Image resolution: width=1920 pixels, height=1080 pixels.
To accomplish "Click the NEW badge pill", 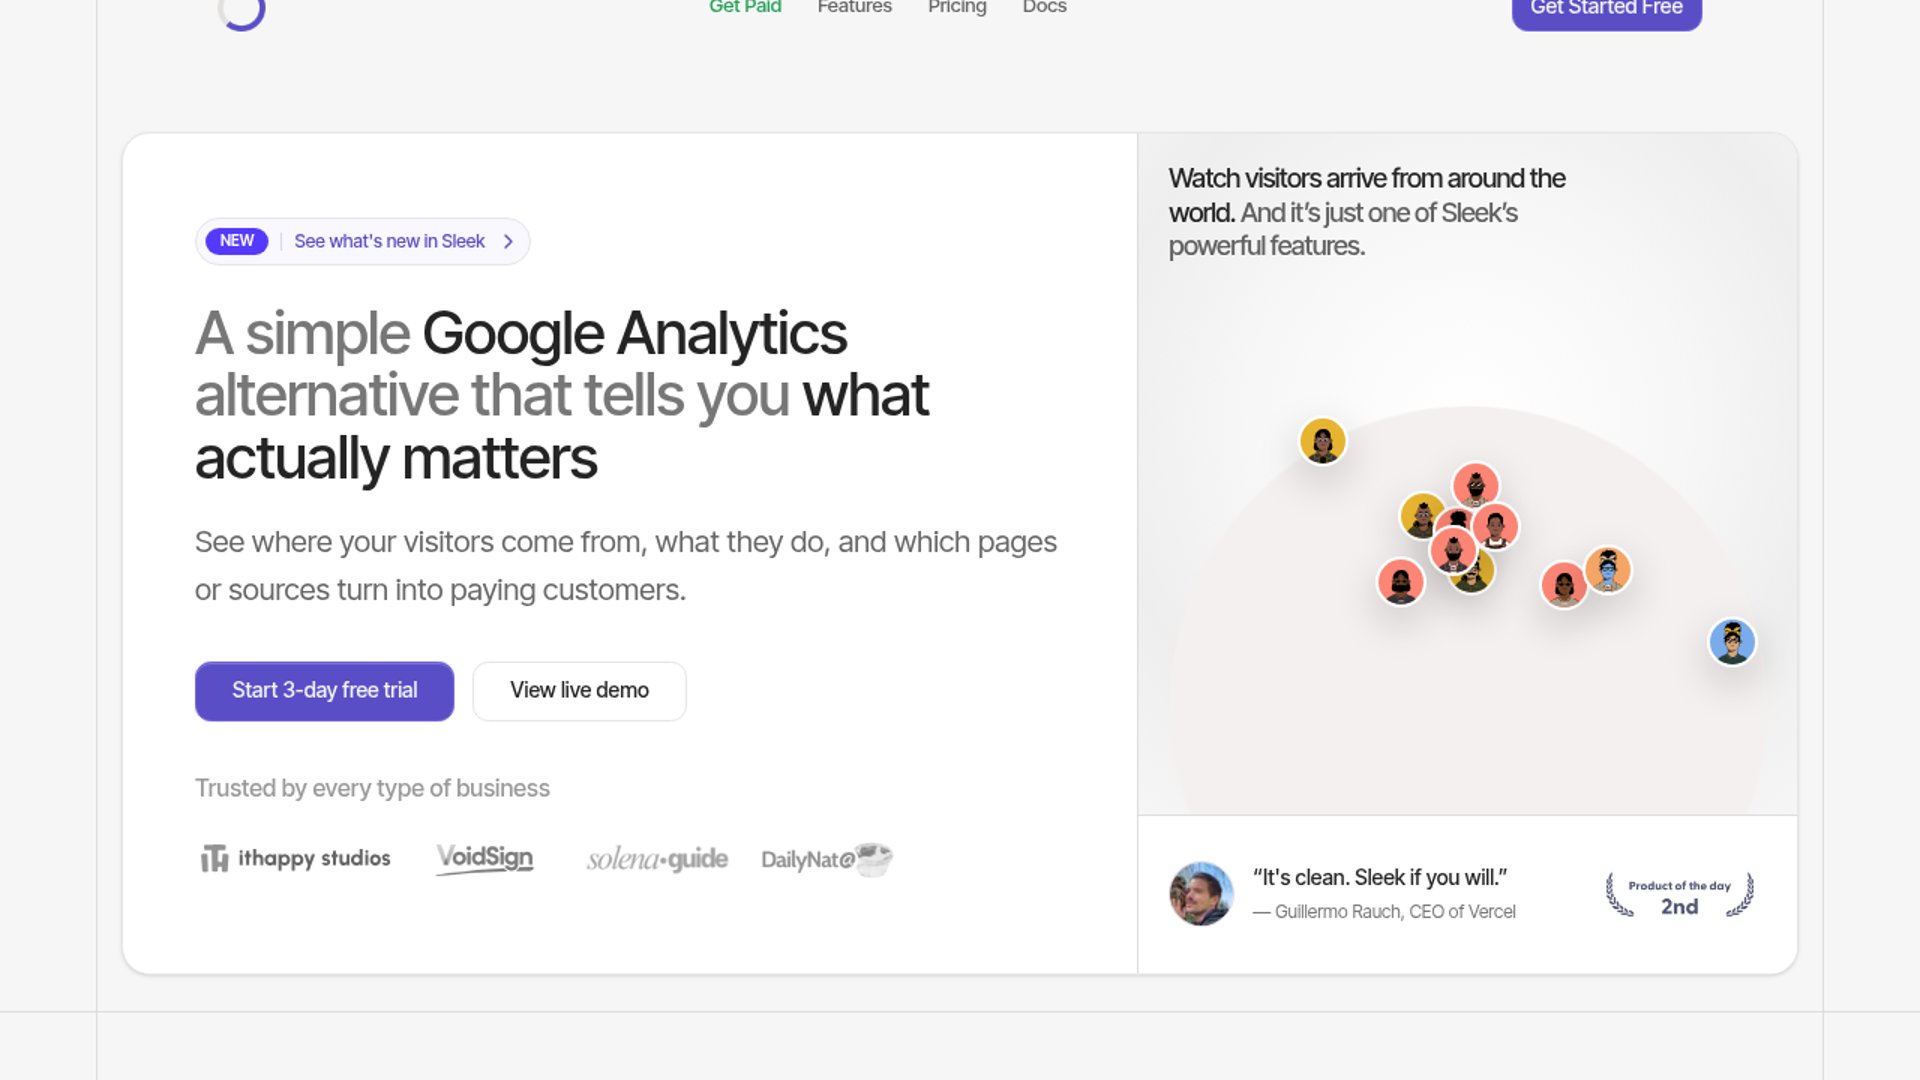I will point(237,241).
